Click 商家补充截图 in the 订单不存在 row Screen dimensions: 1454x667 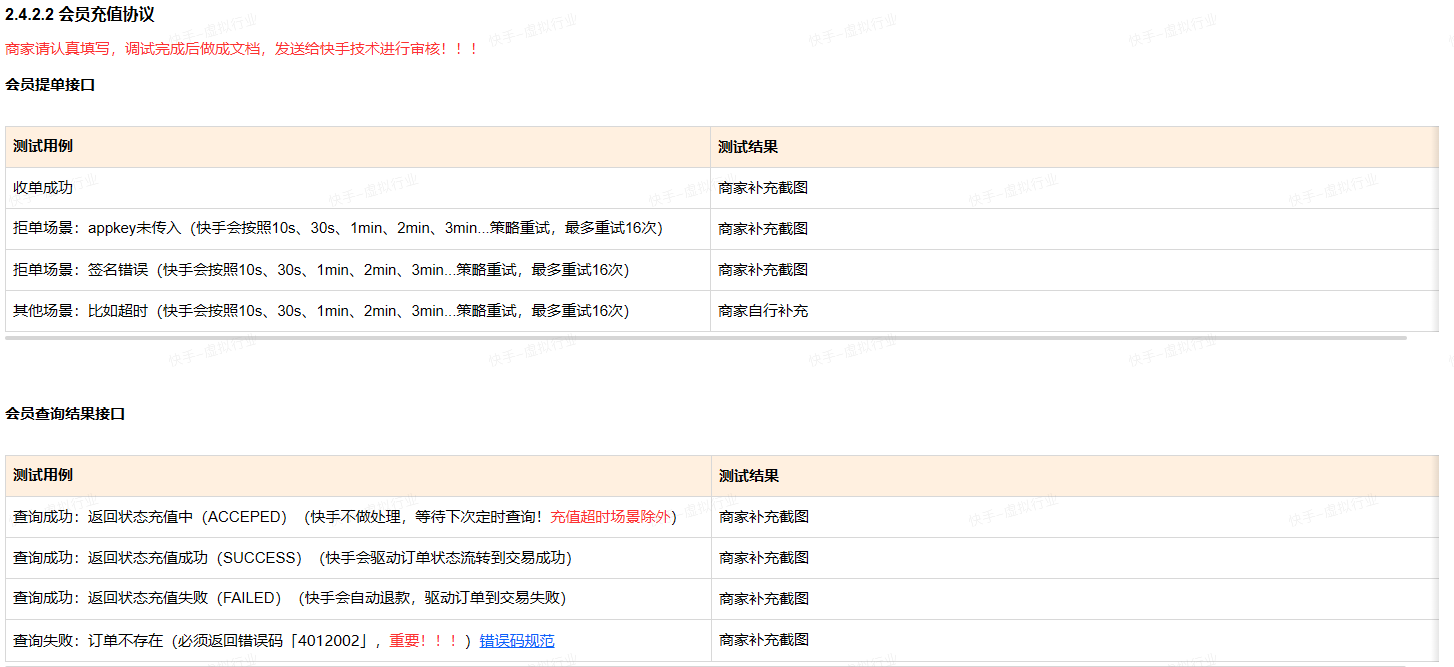pyautogui.click(x=764, y=640)
